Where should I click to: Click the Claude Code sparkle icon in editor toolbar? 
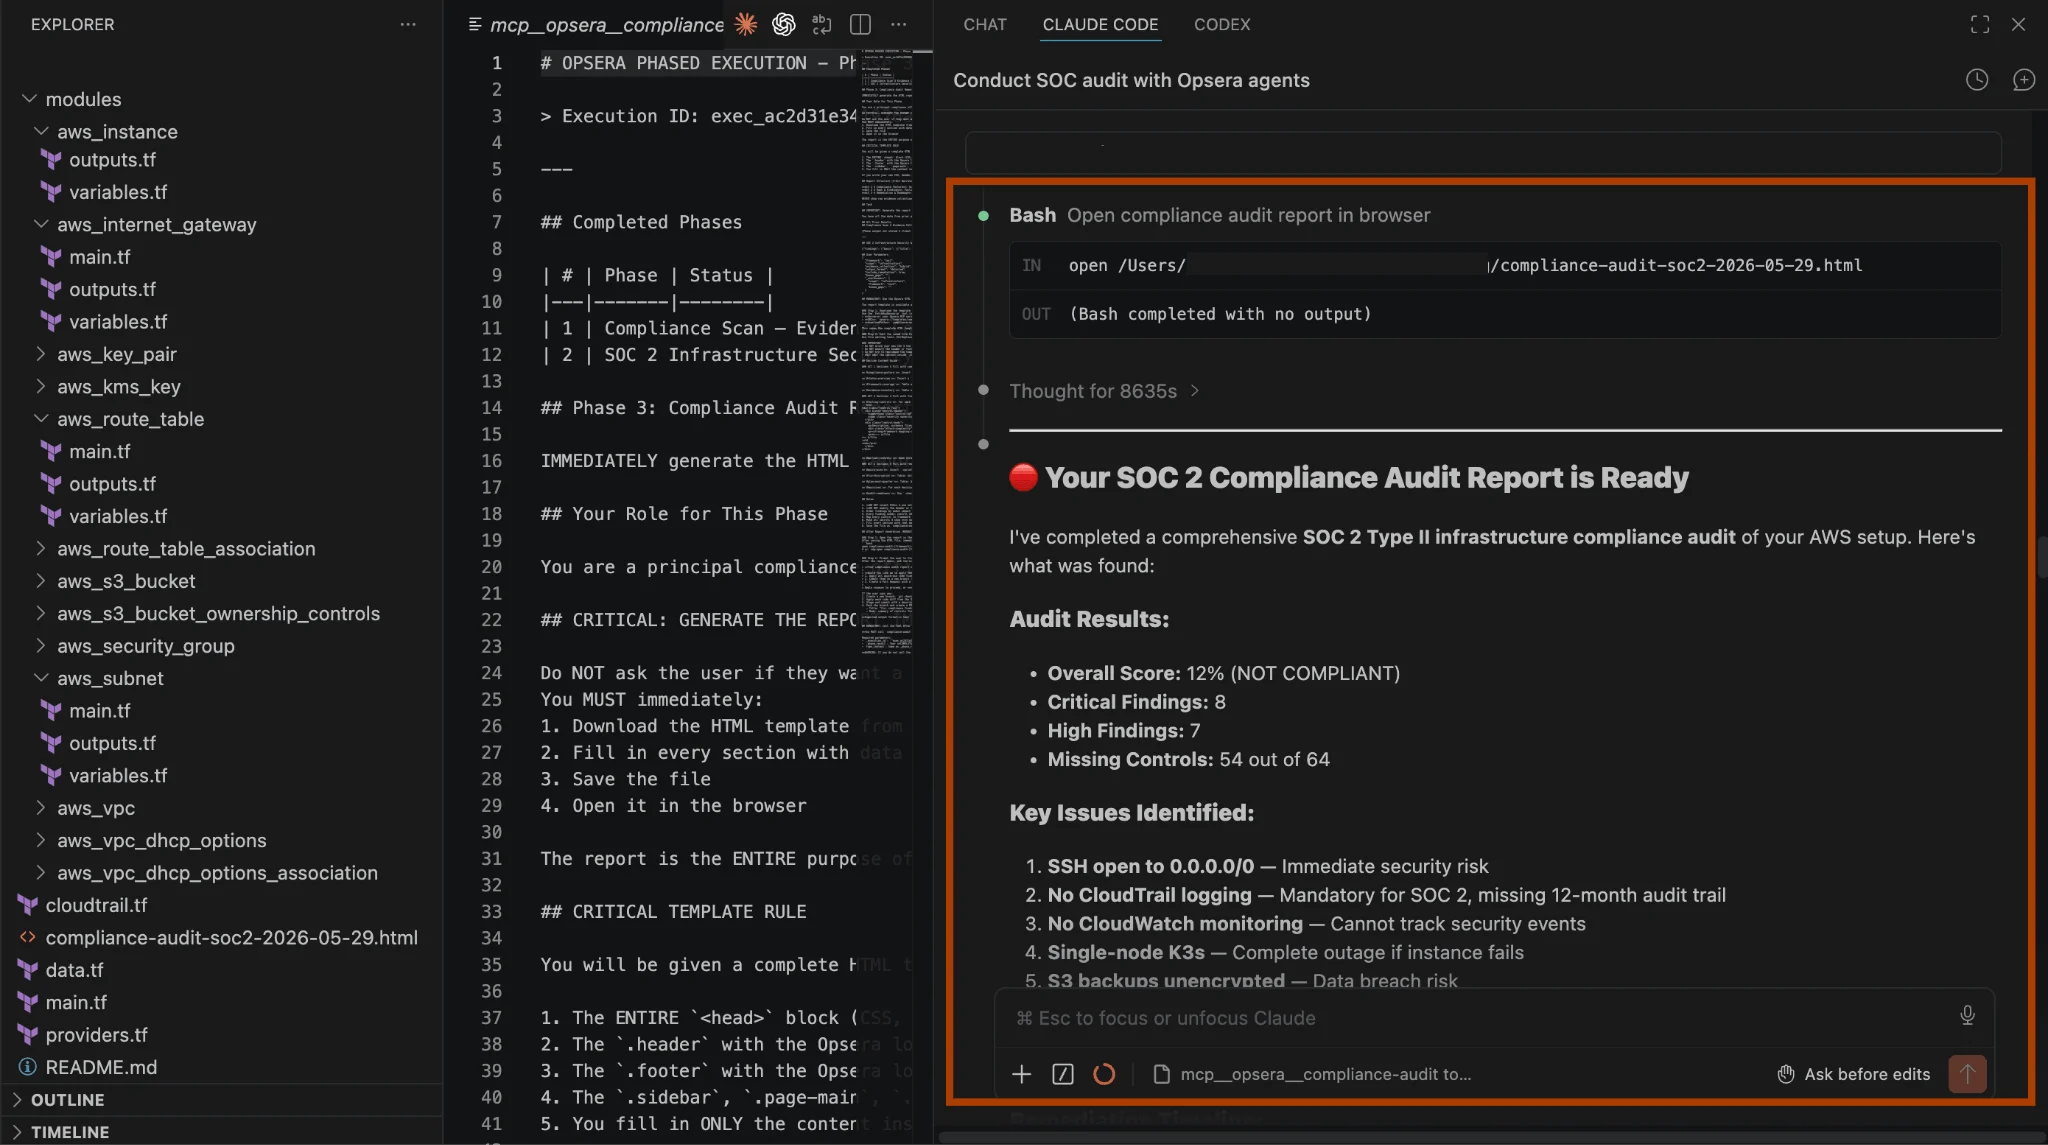click(x=746, y=24)
